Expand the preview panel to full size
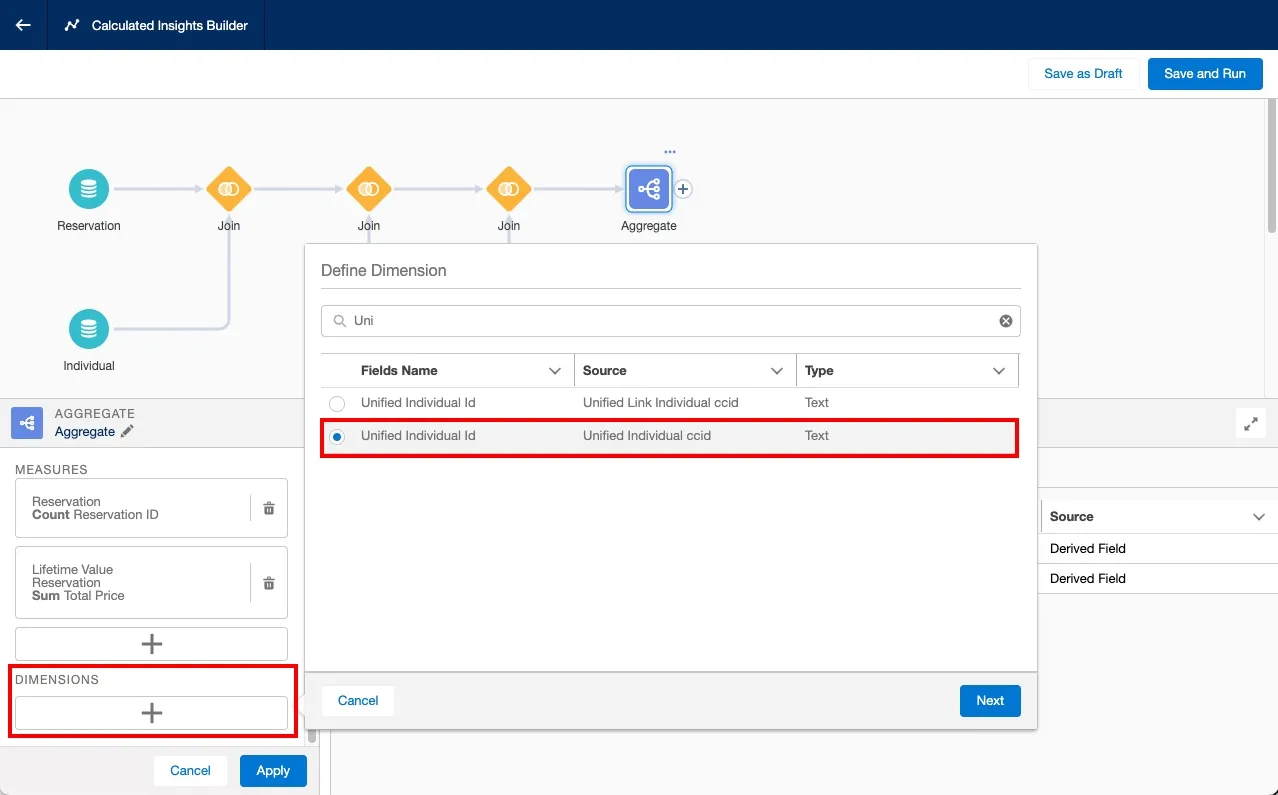The width and height of the screenshot is (1278, 795). [1250, 424]
